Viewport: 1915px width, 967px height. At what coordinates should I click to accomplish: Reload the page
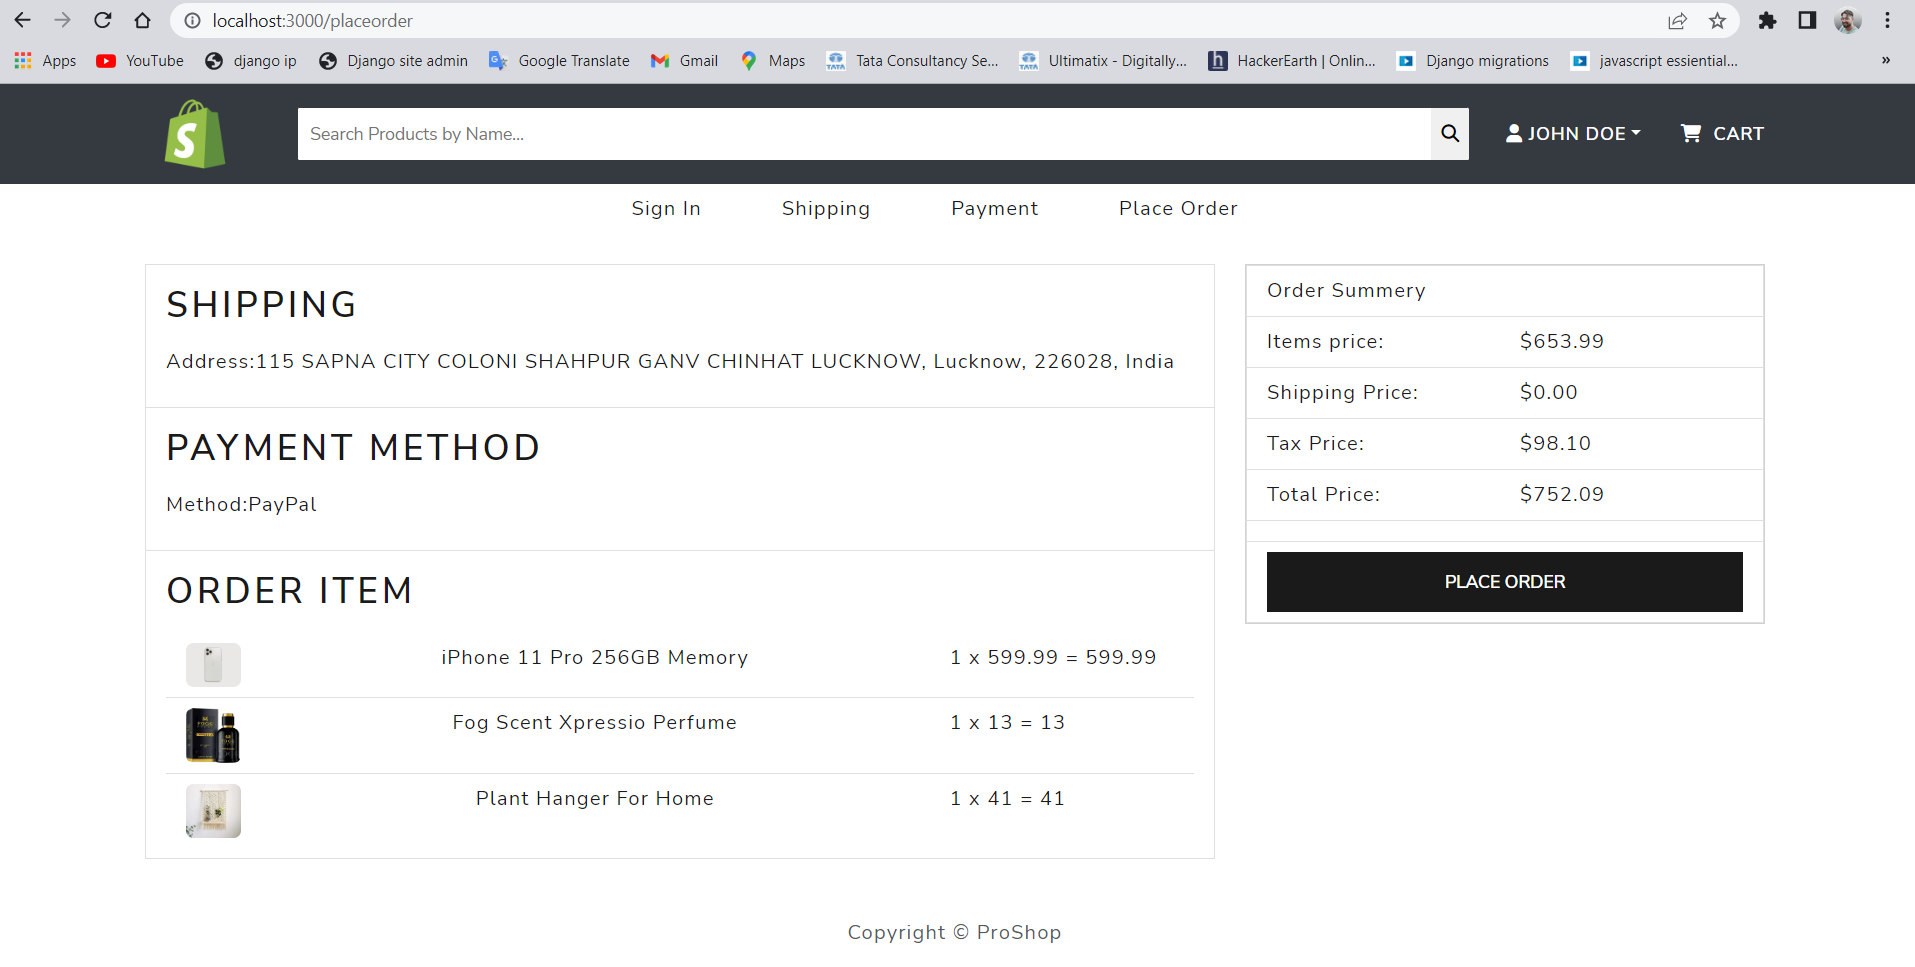[x=102, y=20]
